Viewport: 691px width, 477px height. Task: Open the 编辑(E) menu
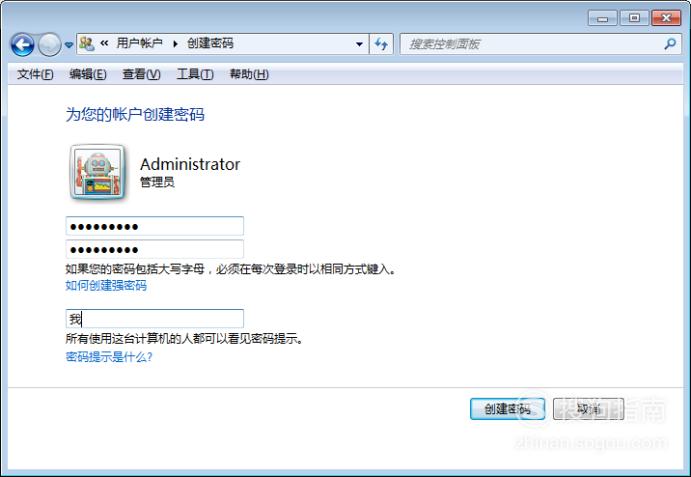(88, 74)
